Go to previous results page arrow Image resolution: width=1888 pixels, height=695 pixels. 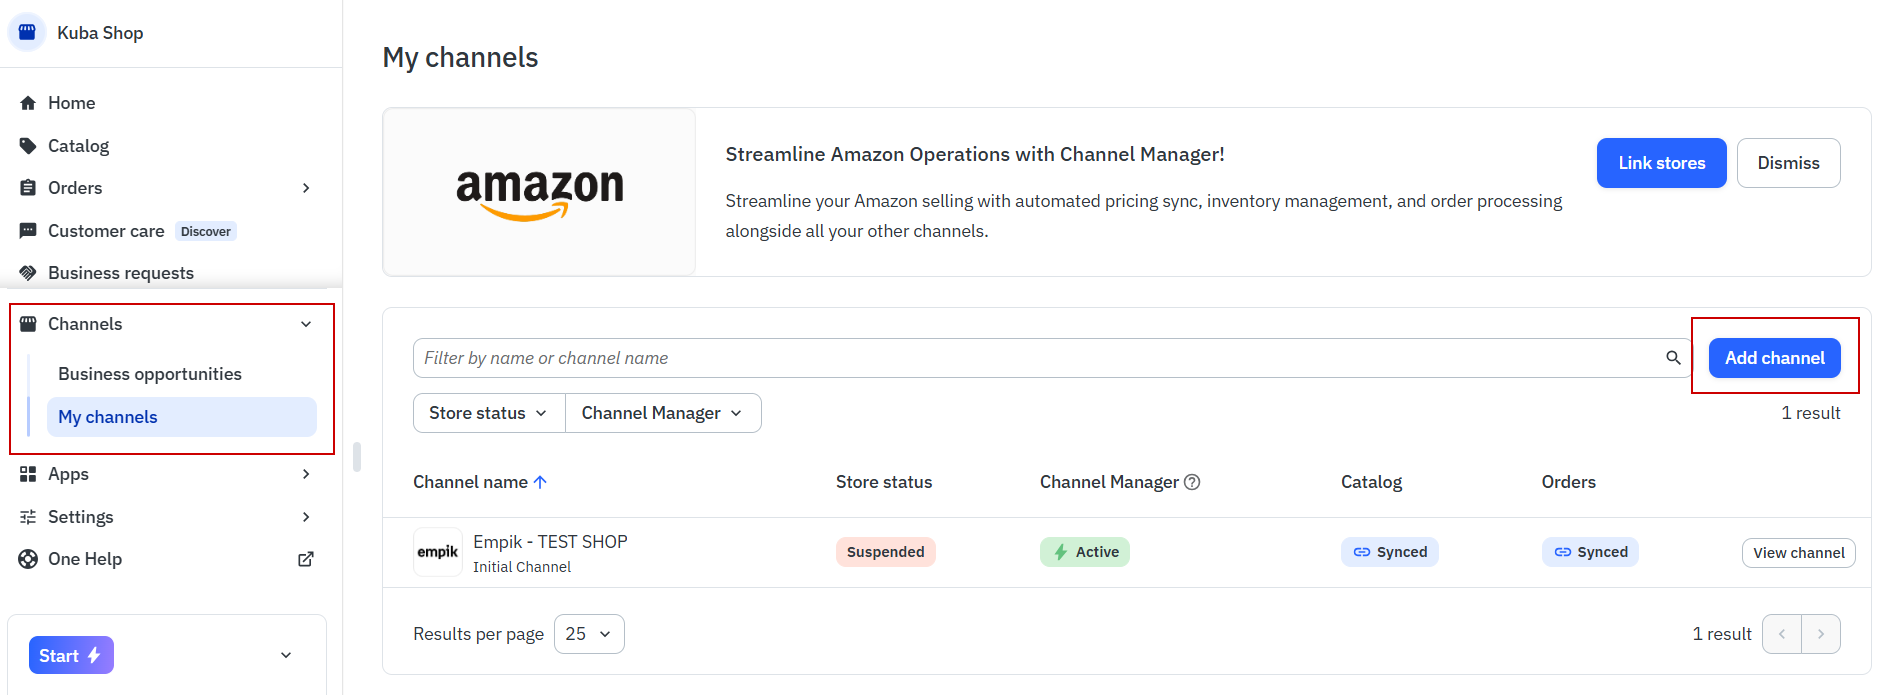coord(1782,634)
